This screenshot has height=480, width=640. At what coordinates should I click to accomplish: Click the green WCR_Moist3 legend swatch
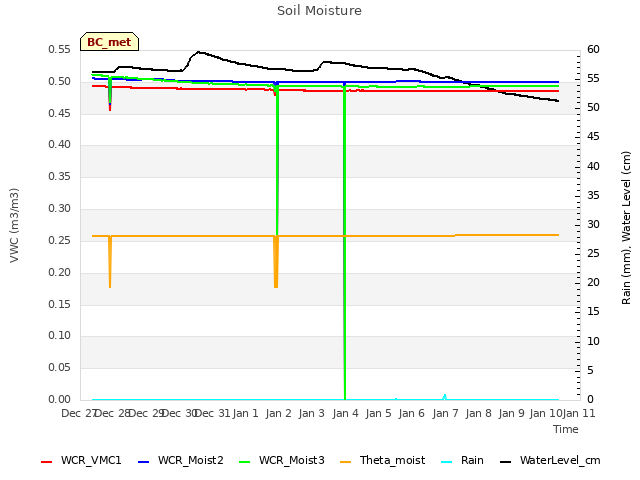pyautogui.click(x=244, y=462)
